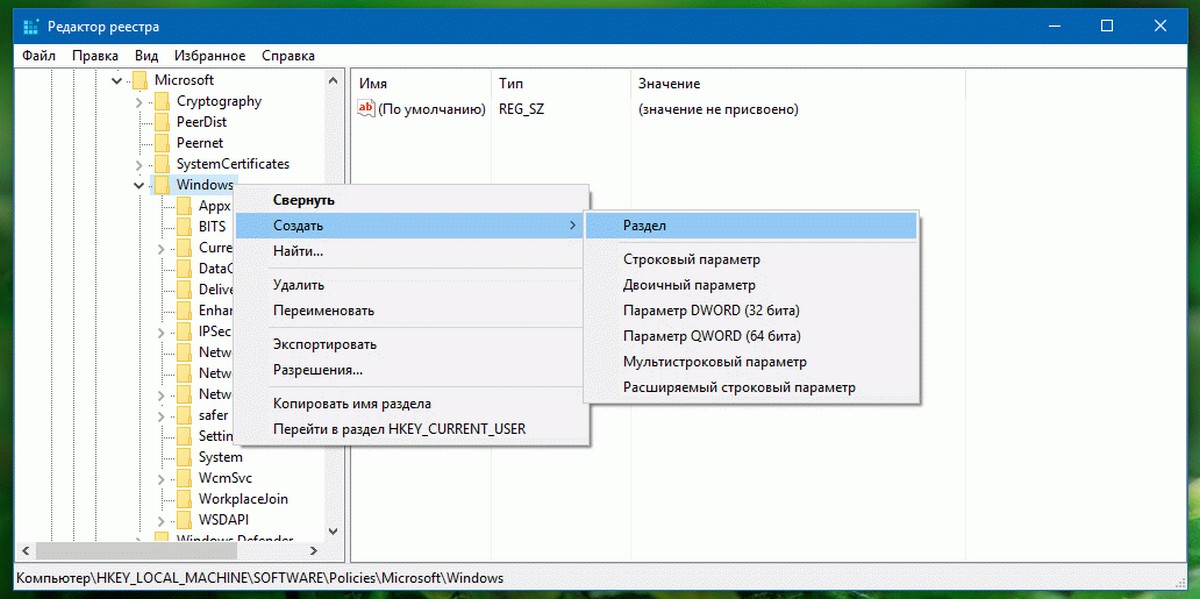Choose Удалить in the context menu
Viewport: 1200px width, 599px height.
[x=411, y=285]
